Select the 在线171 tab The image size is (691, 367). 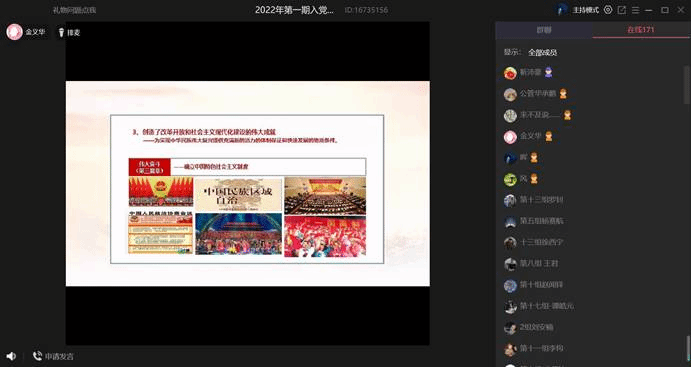[641, 30]
